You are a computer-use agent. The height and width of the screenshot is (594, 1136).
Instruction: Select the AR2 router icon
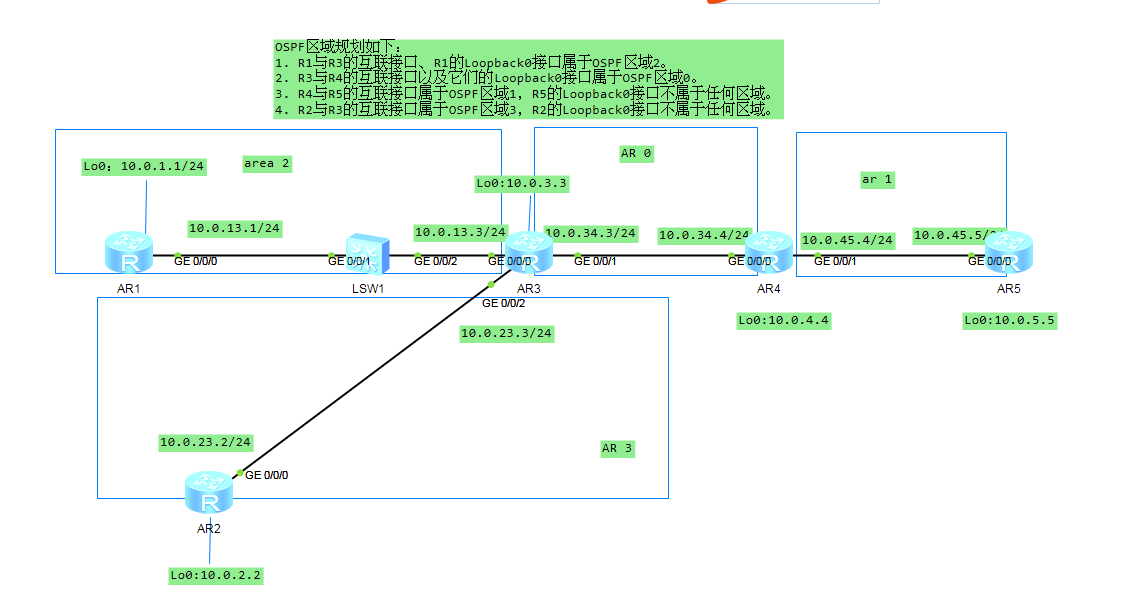[208, 490]
